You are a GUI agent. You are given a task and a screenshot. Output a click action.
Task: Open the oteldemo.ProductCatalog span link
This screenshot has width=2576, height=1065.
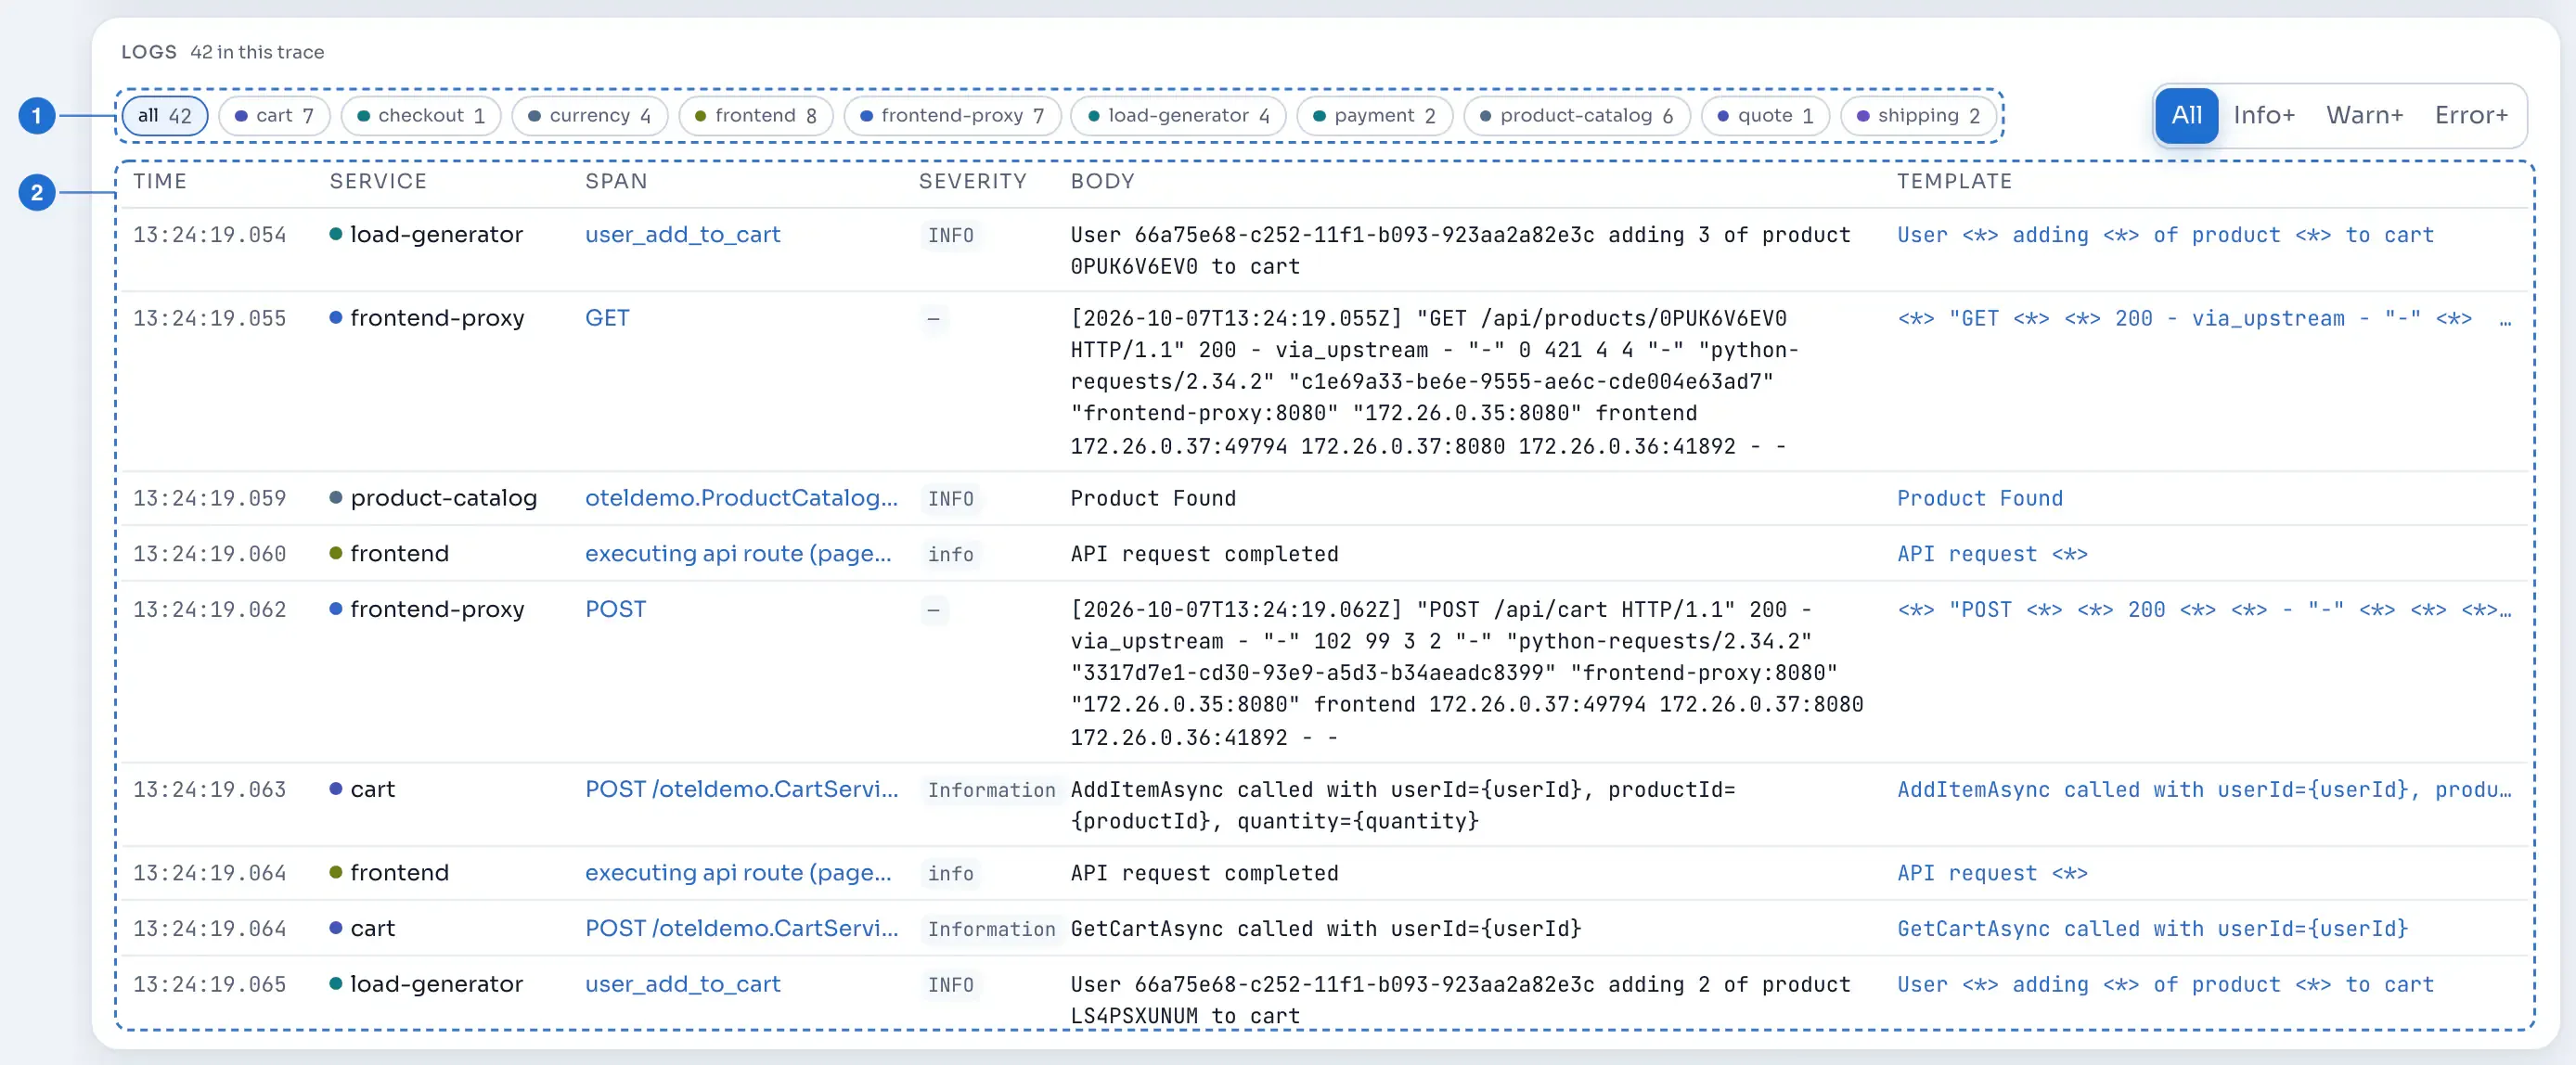click(x=741, y=498)
